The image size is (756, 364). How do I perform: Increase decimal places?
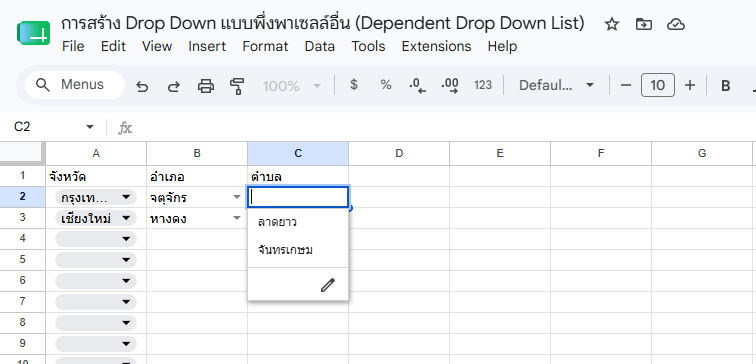point(450,85)
